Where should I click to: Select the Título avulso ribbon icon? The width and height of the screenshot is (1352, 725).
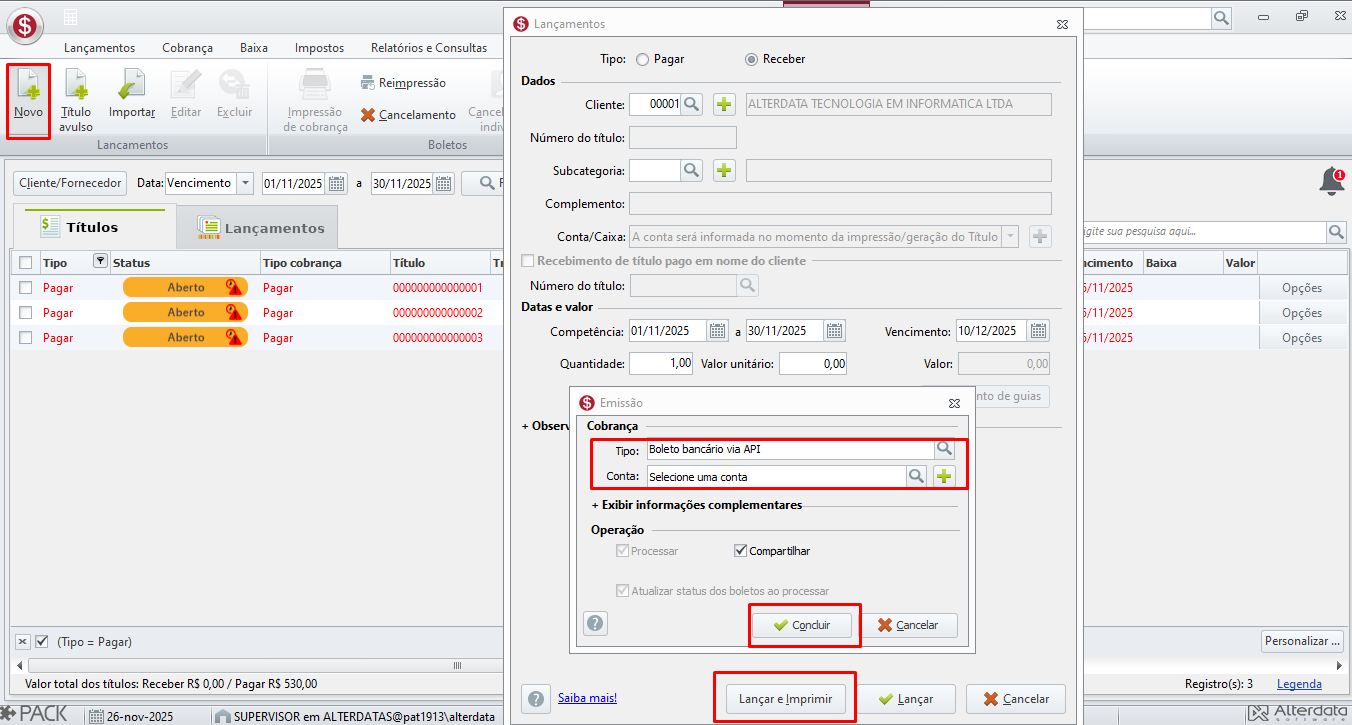point(76,85)
